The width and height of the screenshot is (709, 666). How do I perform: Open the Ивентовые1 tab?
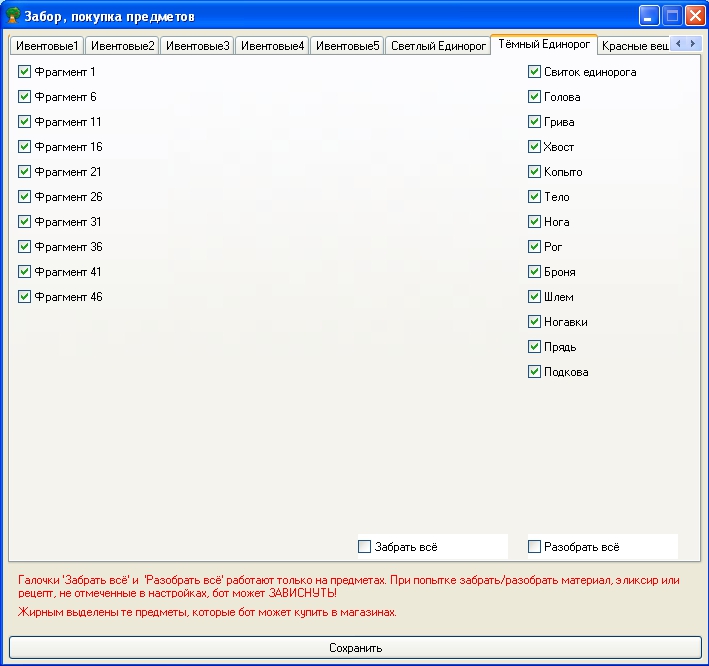pos(47,46)
